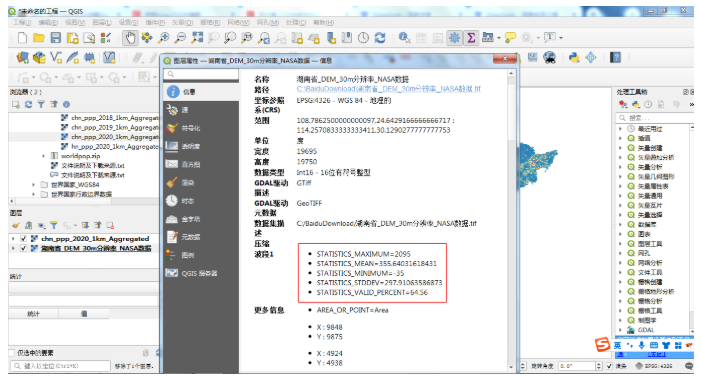
Task: Toggle visibility of chn_ppp_2020_1km_Aggregated layer
Action: pos(23,239)
